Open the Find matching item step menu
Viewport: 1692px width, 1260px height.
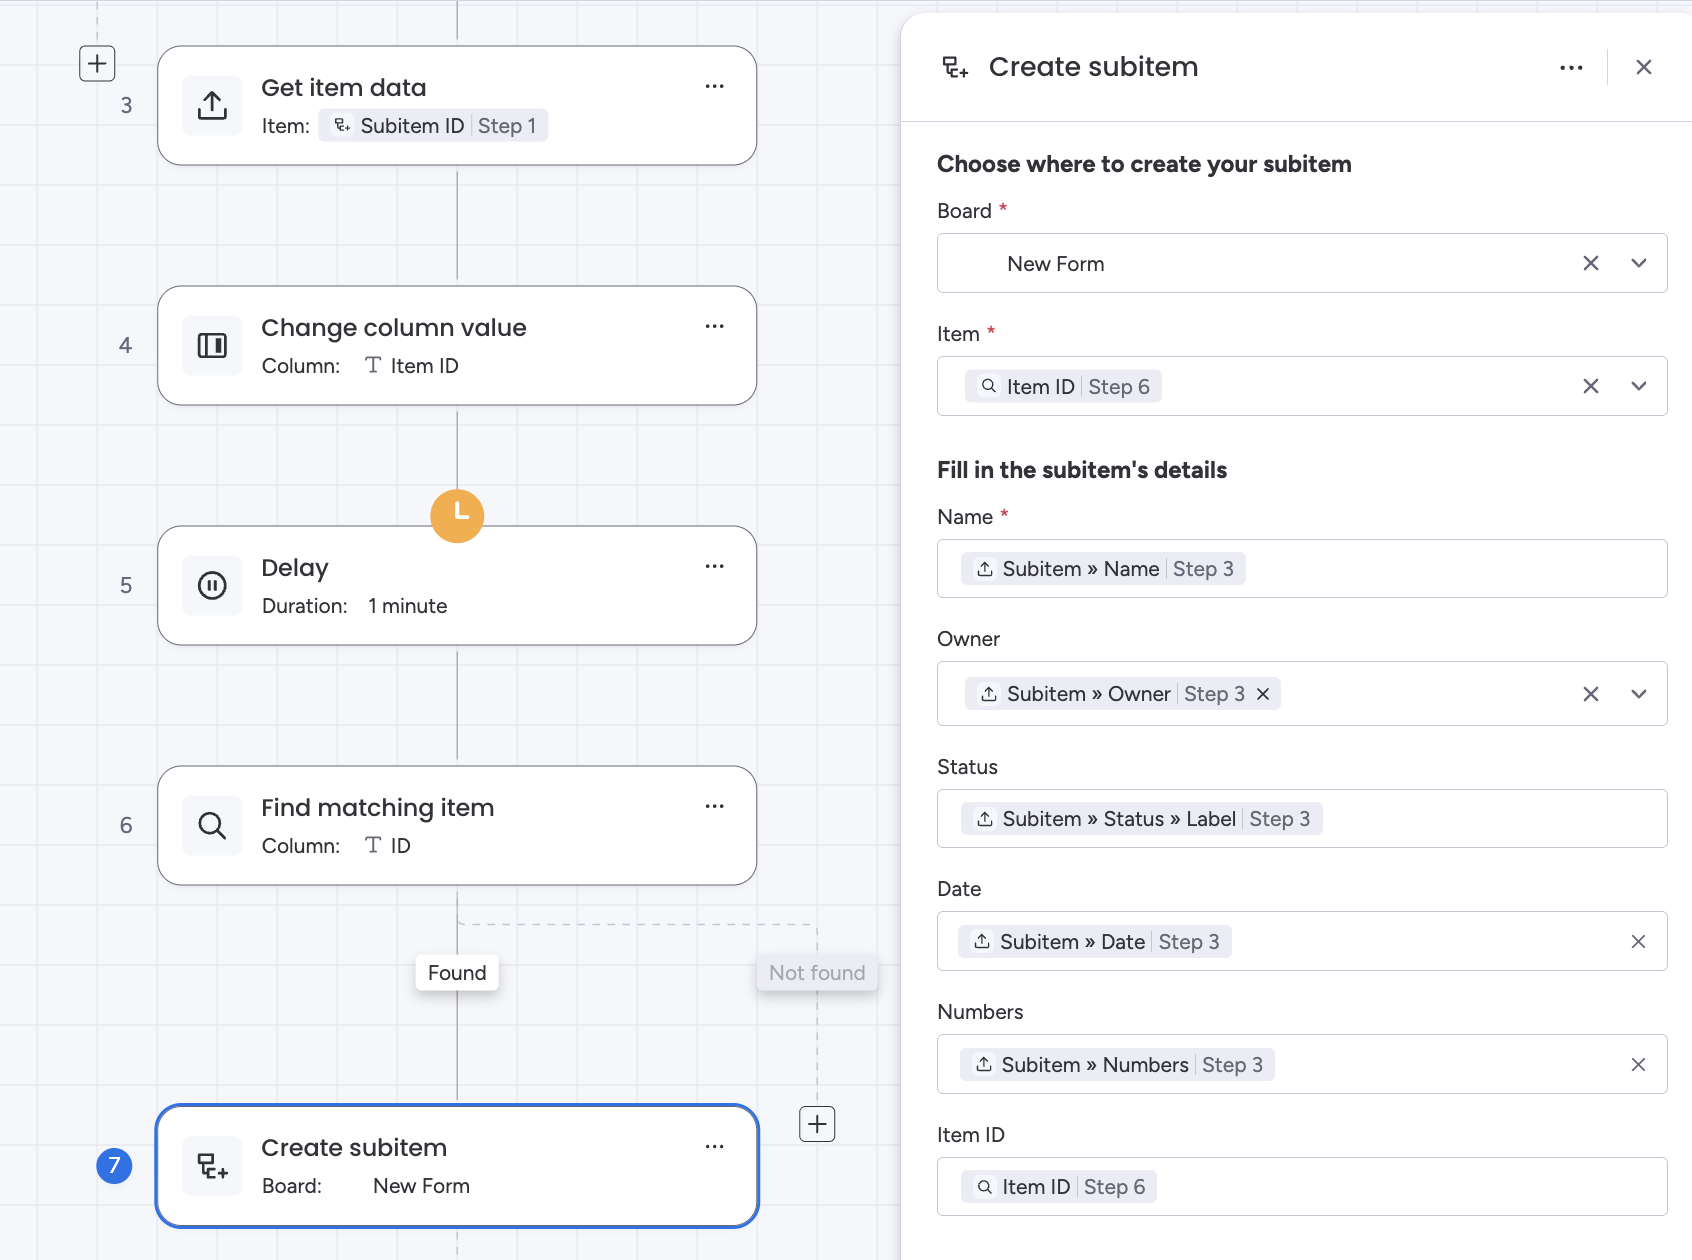tap(714, 807)
